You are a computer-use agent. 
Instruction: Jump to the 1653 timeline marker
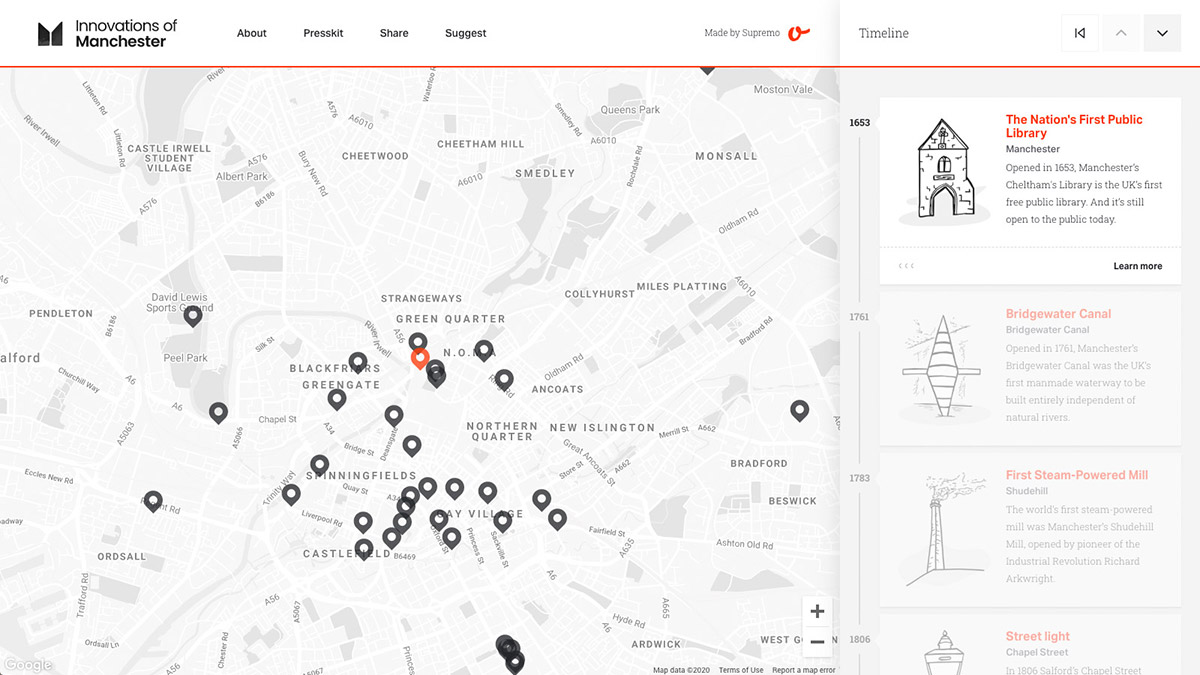coord(859,123)
